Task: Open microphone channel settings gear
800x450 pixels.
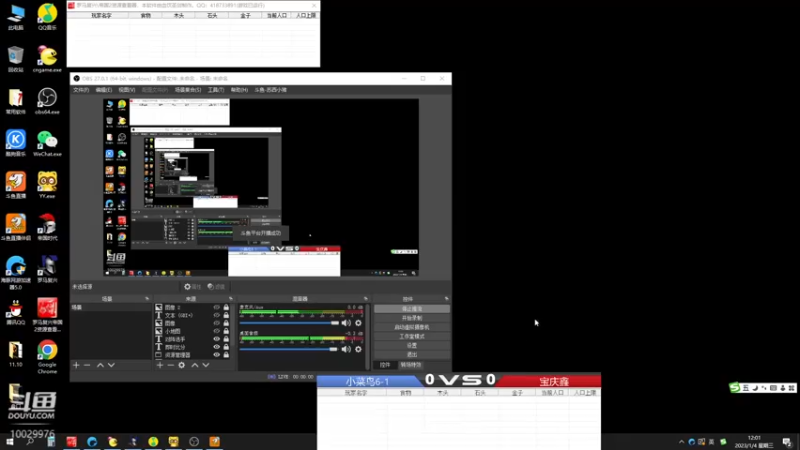Action: (x=358, y=323)
